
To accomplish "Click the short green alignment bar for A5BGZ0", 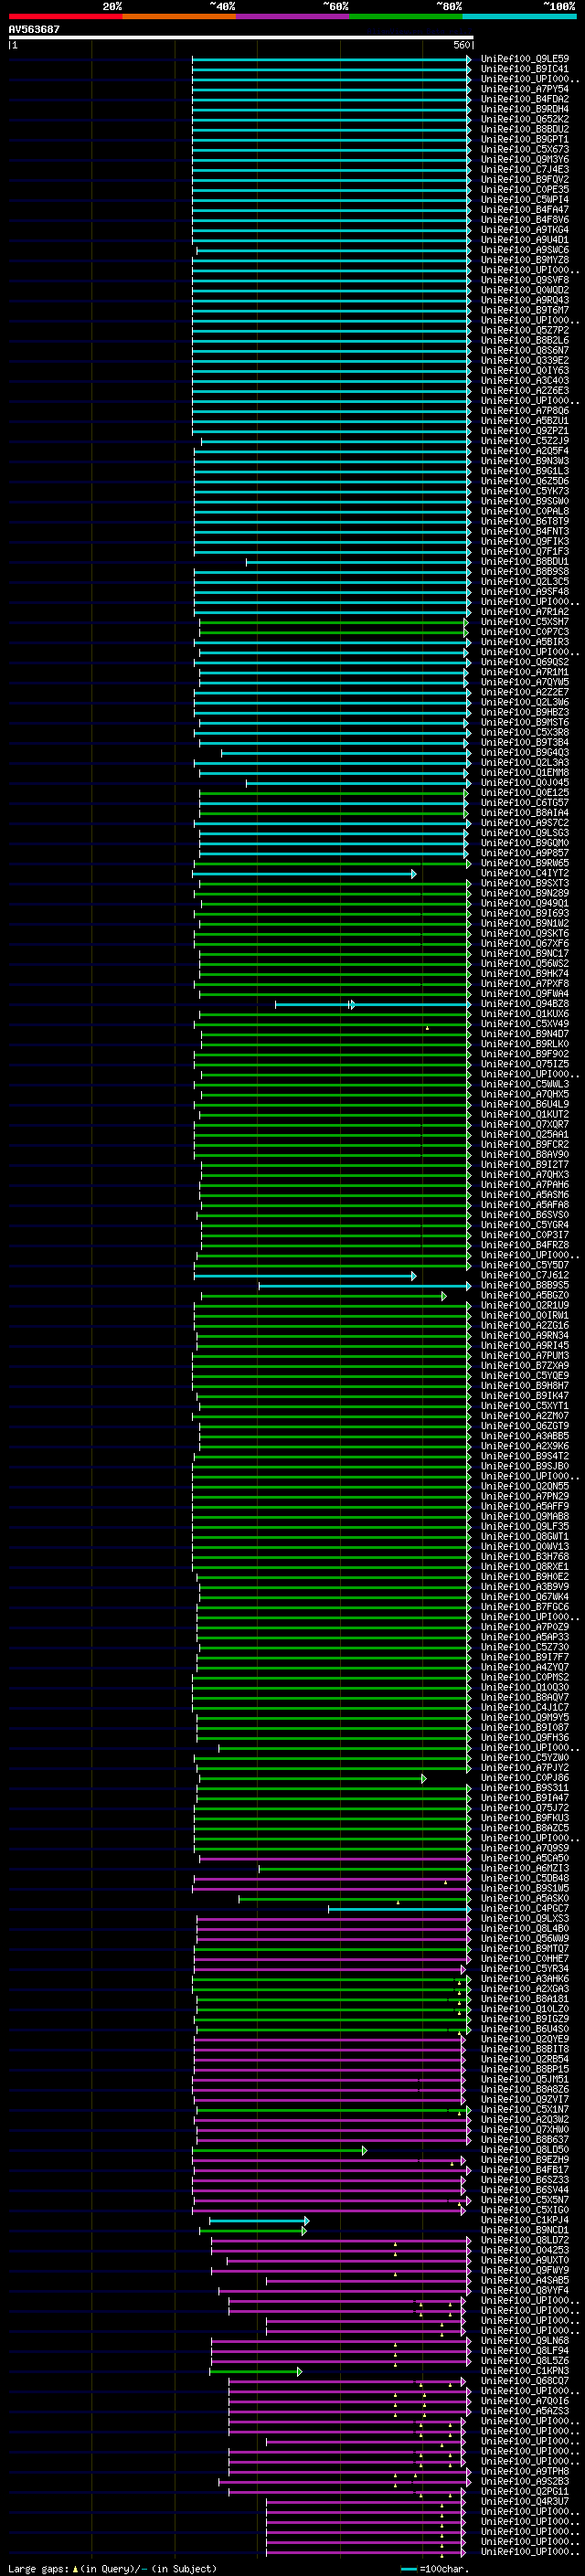I will (324, 1296).
